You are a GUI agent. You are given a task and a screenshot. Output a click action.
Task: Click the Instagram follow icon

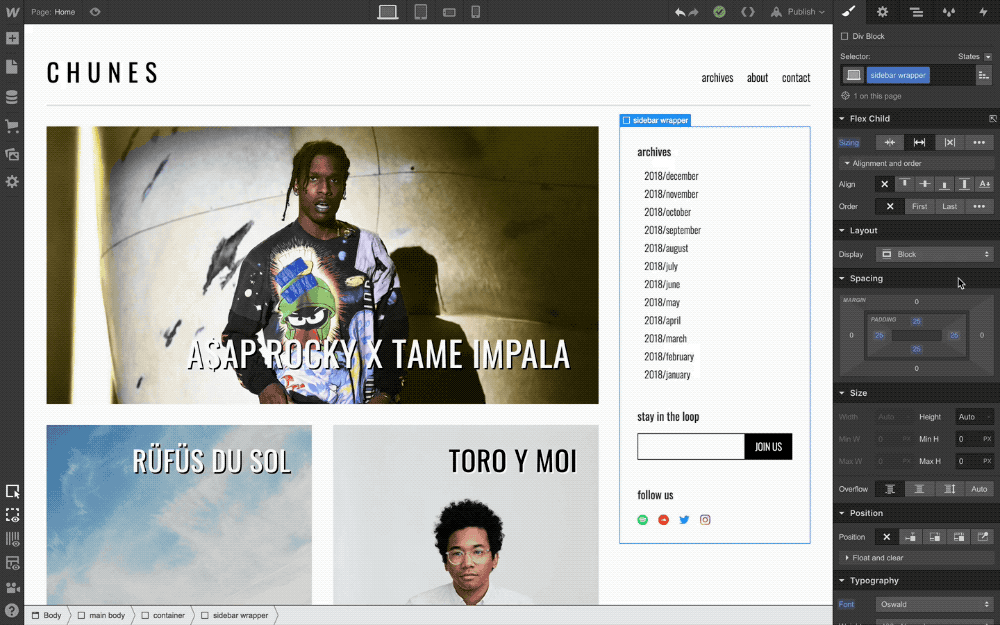tap(705, 520)
